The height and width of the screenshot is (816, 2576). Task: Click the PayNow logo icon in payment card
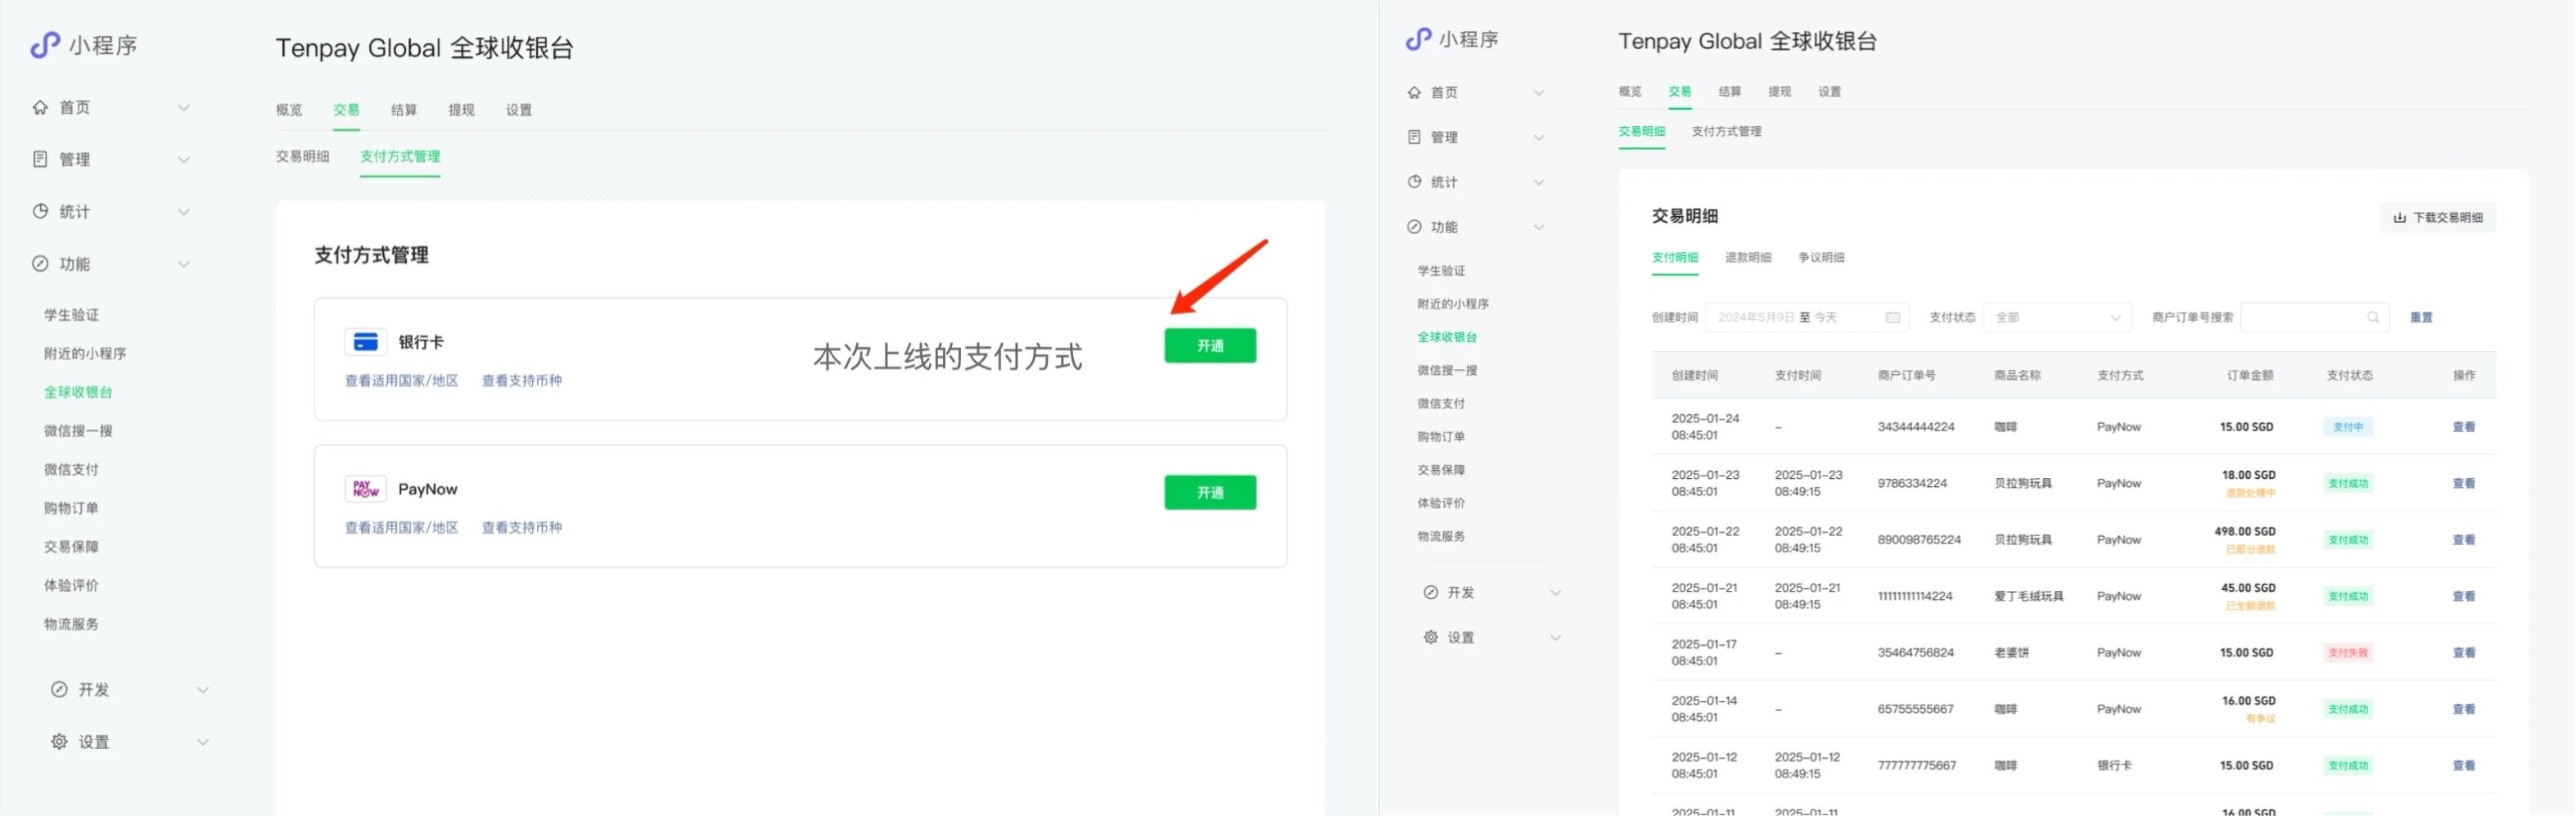click(366, 489)
